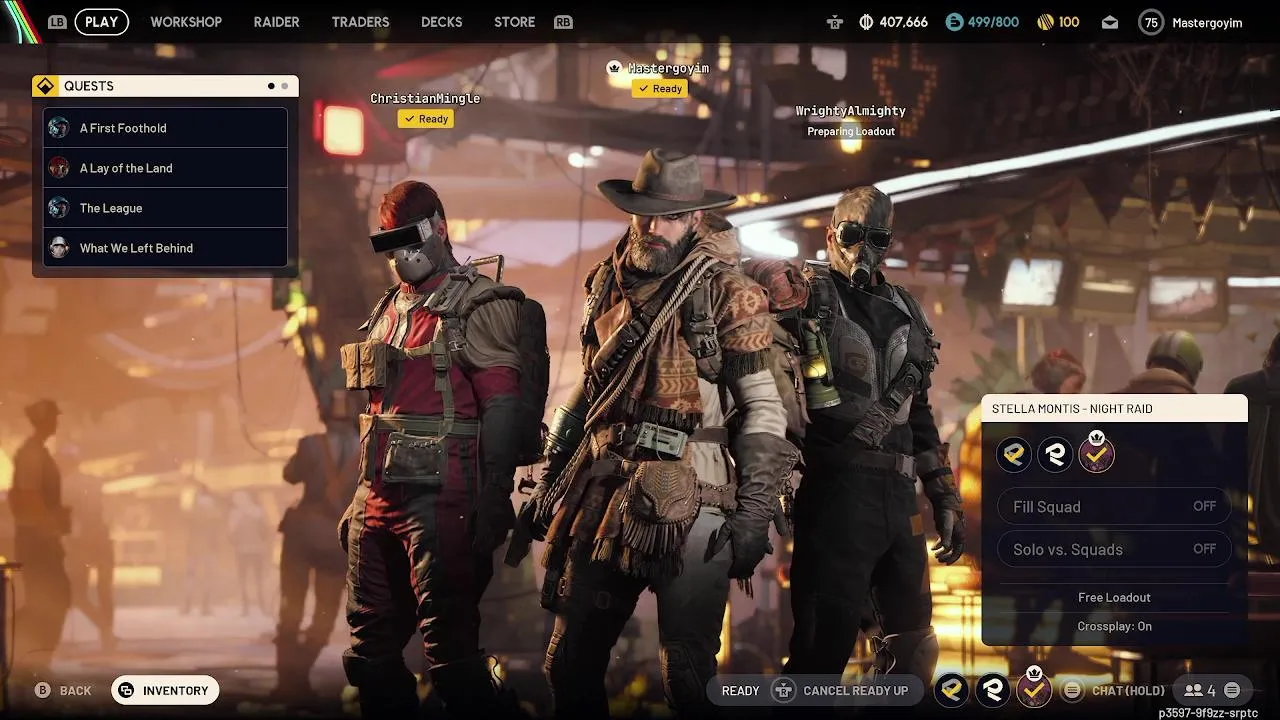Click the stash count 499/800
This screenshot has height=720, width=1280.
(x=993, y=22)
